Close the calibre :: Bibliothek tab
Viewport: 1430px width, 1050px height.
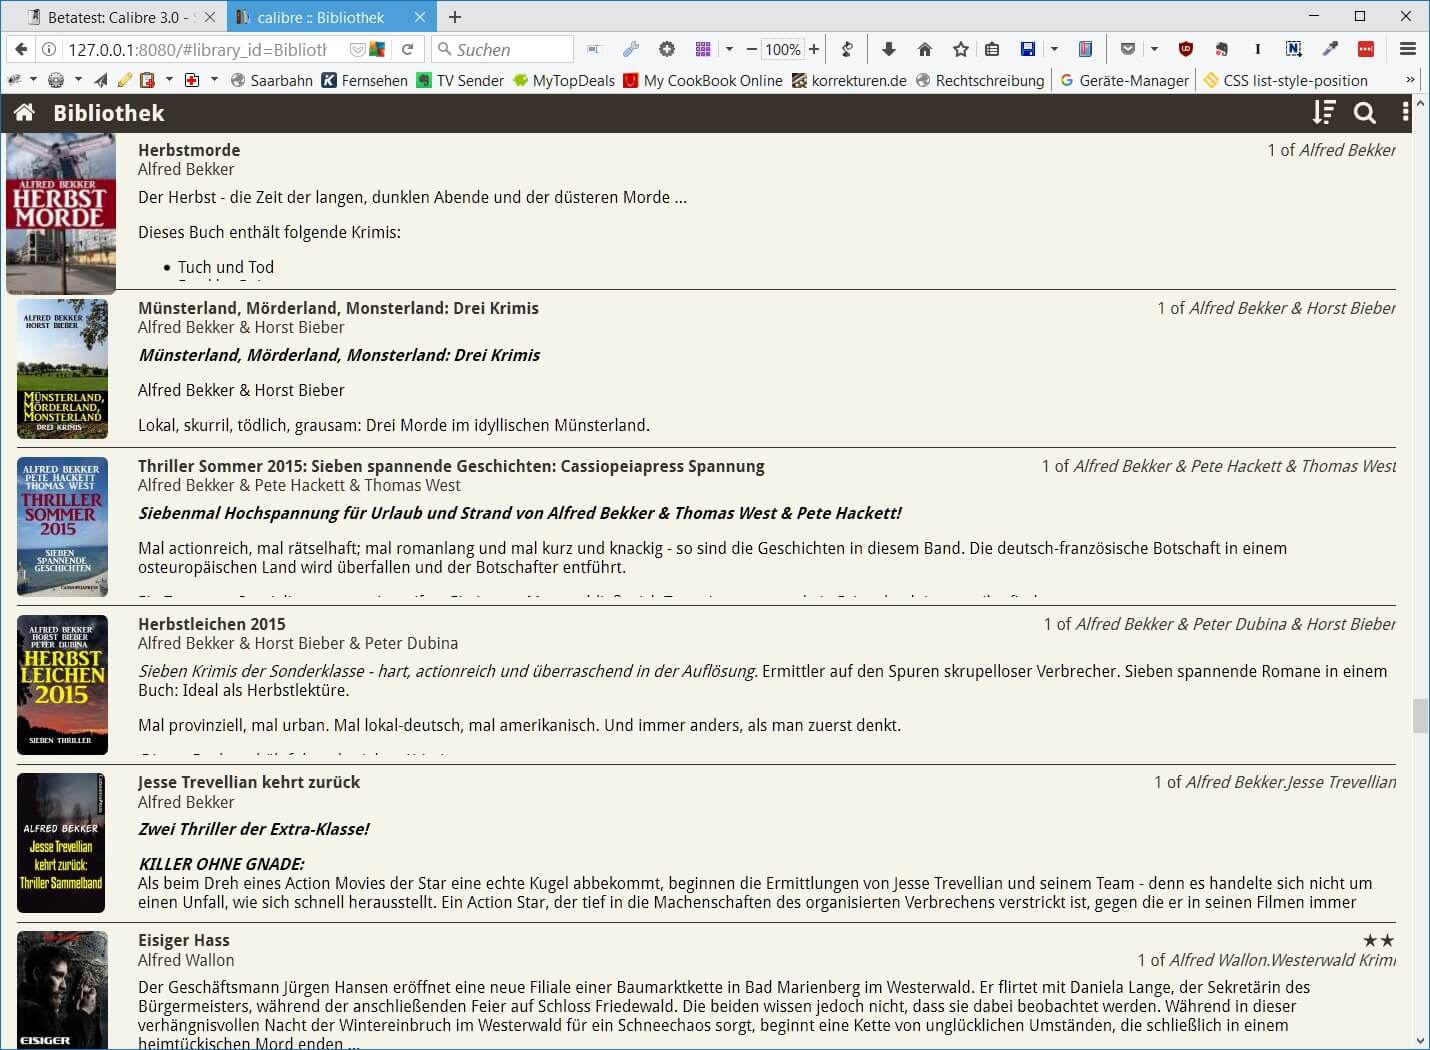click(420, 17)
